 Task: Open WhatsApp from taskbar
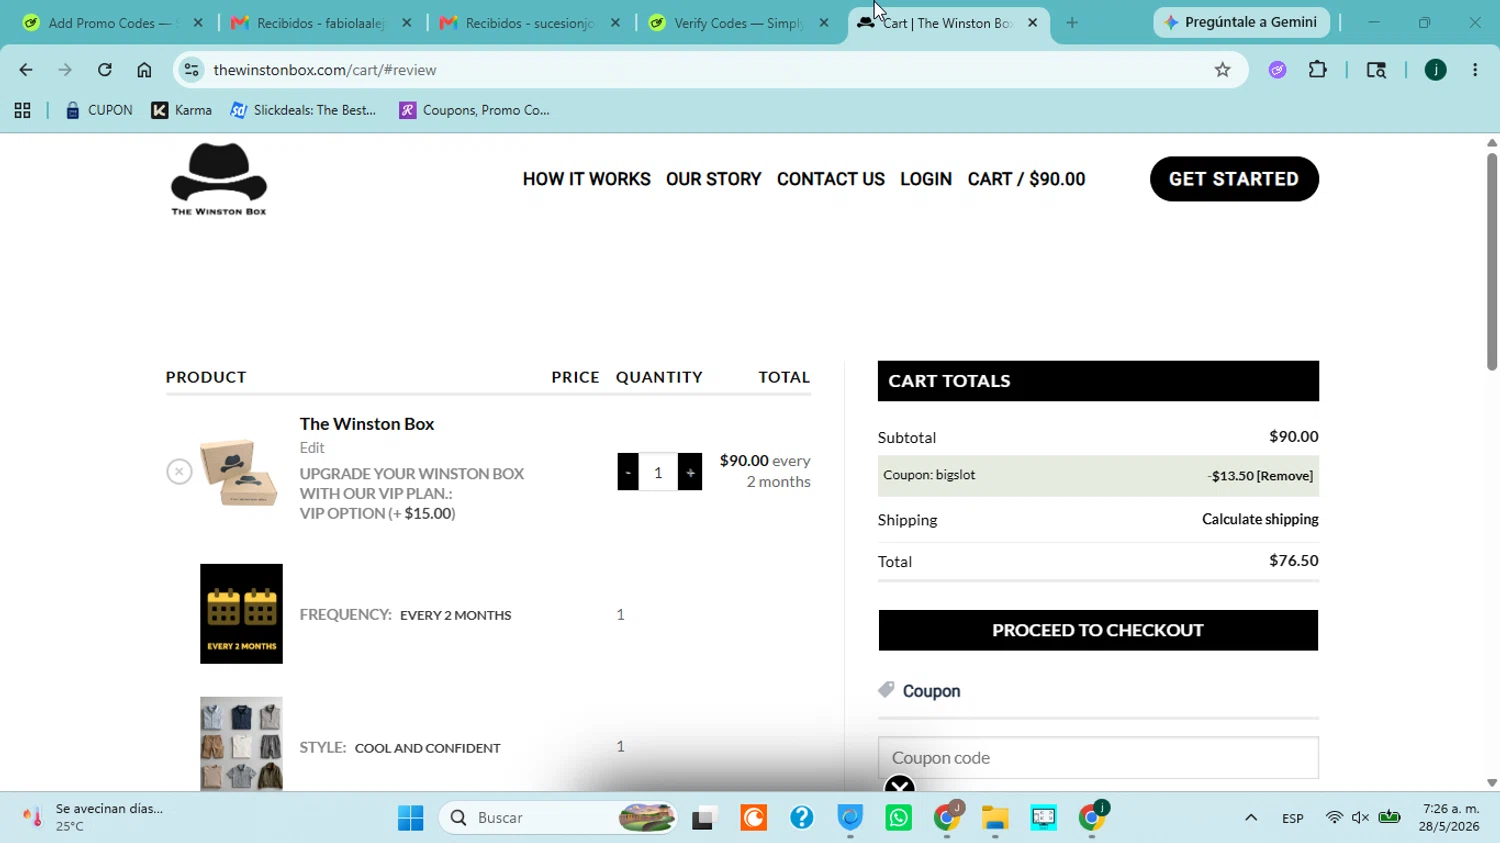click(899, 818)
